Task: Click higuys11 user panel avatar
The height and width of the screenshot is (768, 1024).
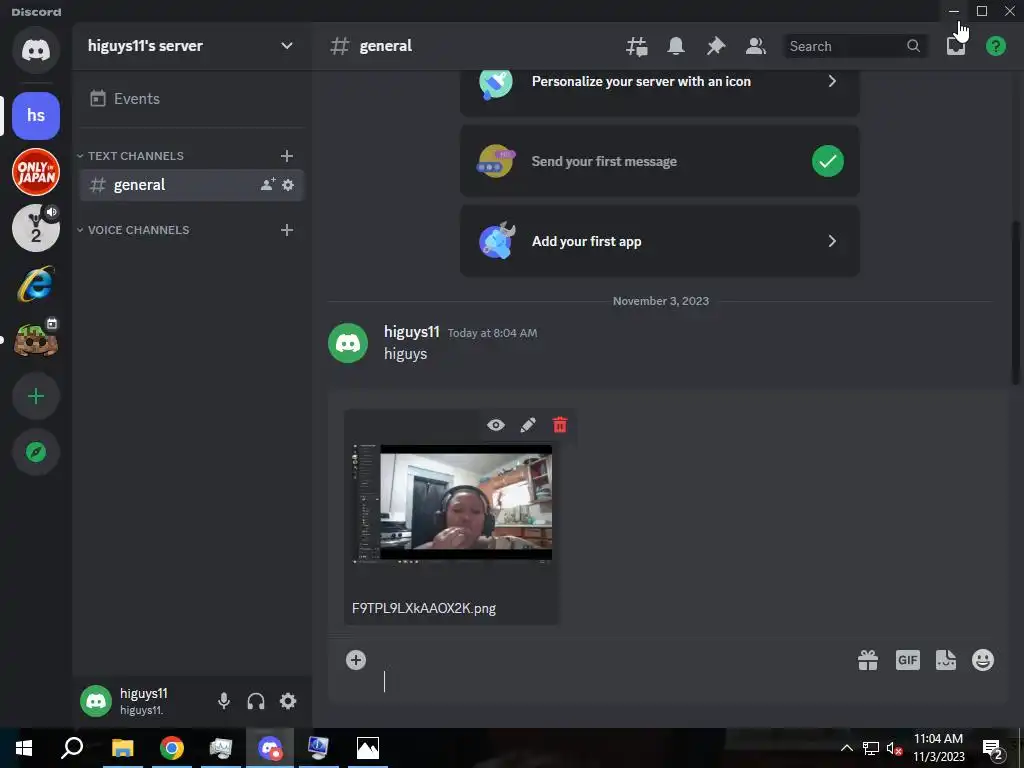Action: 96,701
